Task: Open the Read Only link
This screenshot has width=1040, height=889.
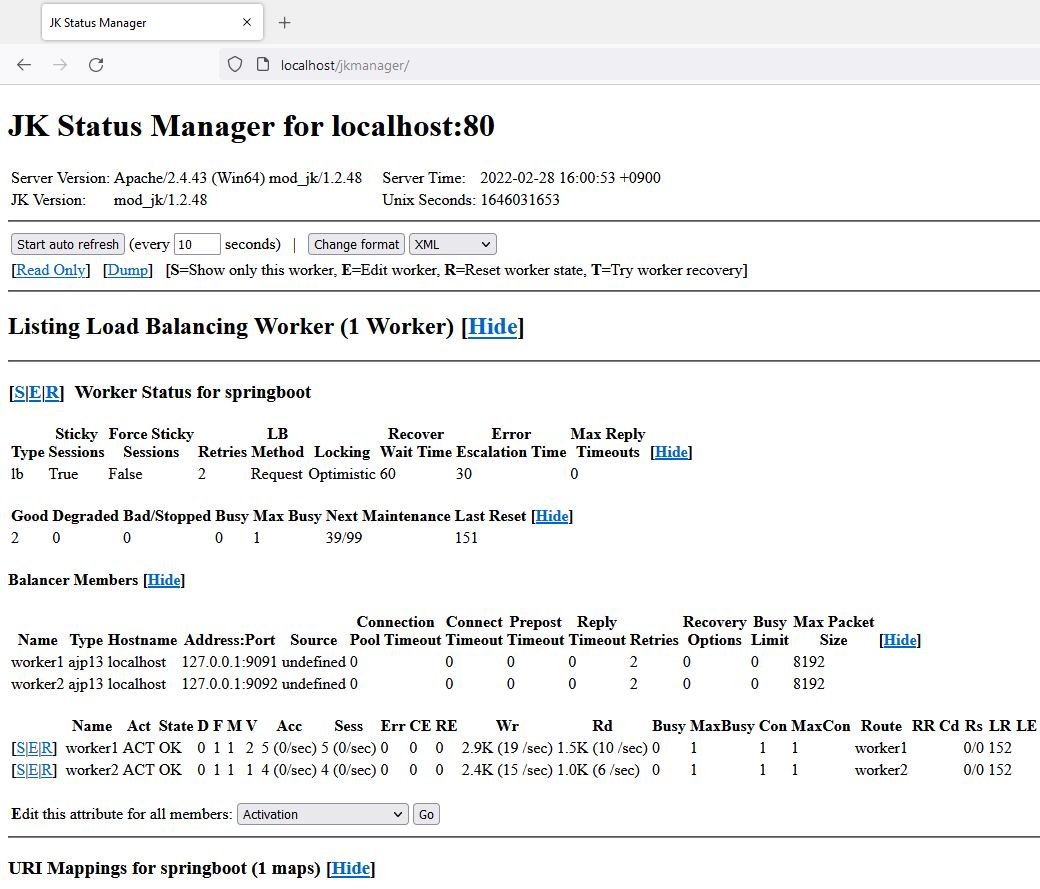Action: [x=50, y=270]
